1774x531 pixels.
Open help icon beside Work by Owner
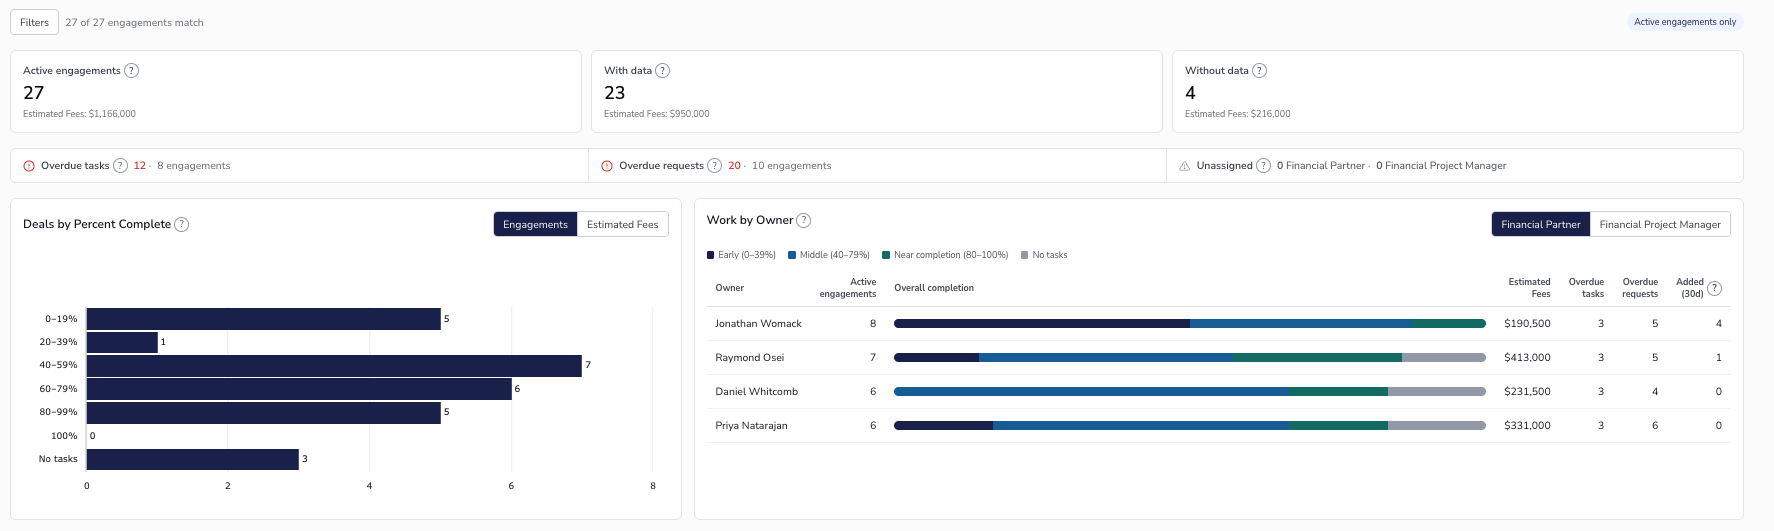[x=804, y=220]
